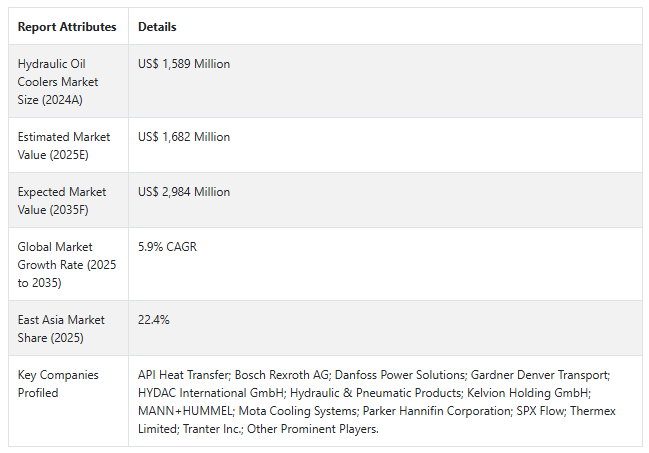The image size is (649, 453).
Task: Select the Expected Market Value (2035F) label
Action: 64,200
